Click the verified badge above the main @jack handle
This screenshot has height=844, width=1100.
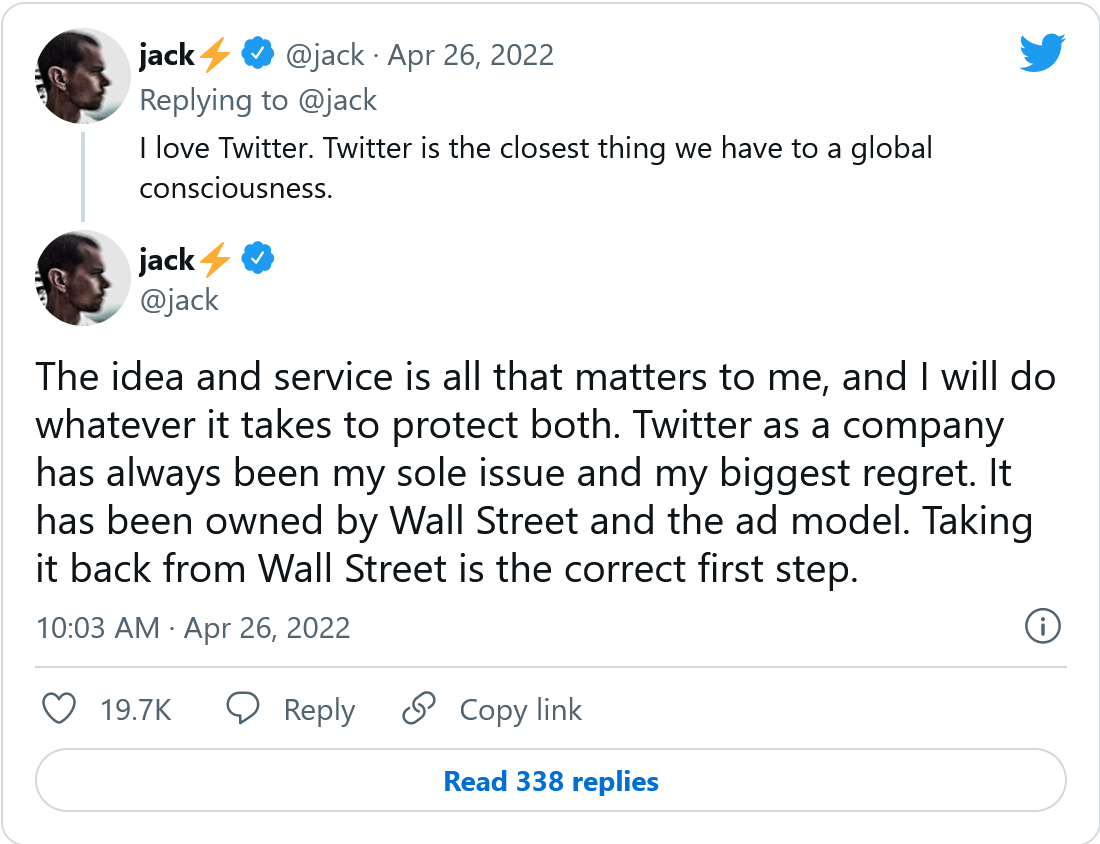pyautogui.click(x=259, y=260)
